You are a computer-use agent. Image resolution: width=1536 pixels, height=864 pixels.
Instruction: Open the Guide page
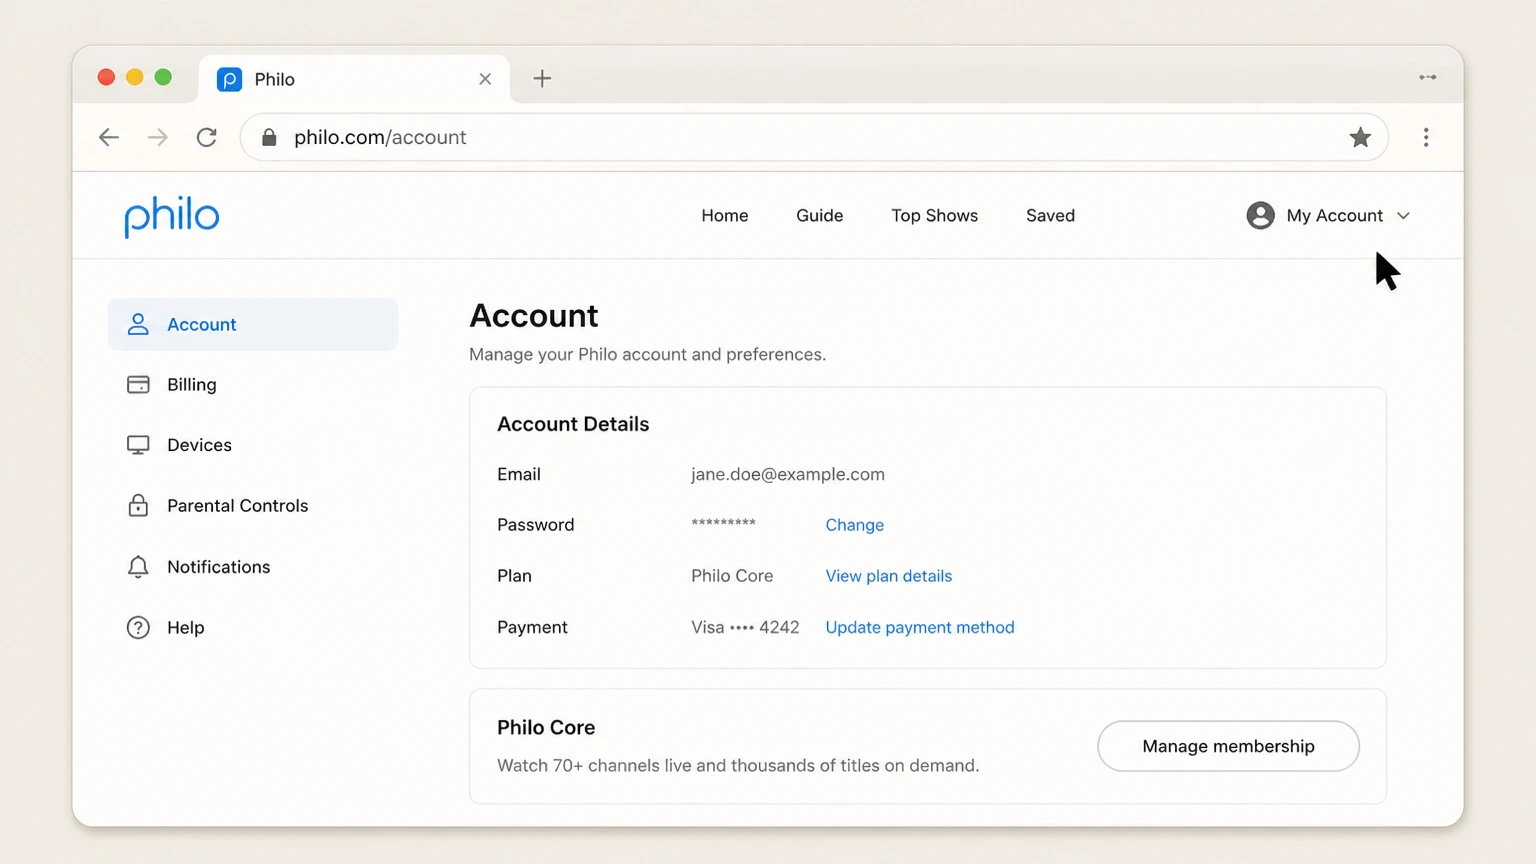click(820, 216)
